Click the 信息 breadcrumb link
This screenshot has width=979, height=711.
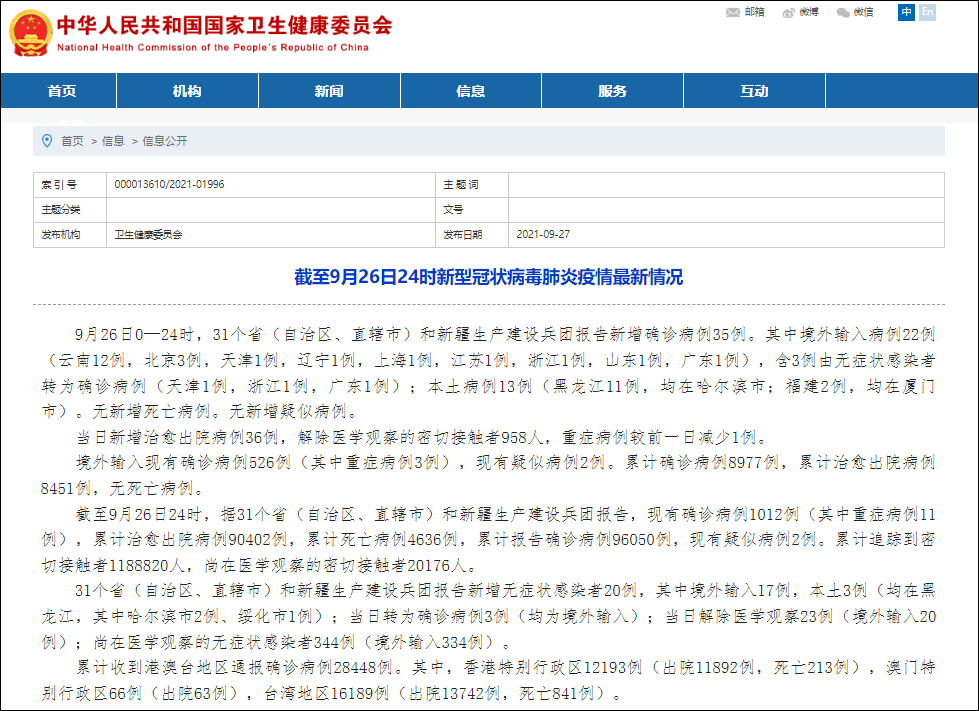click(x=112, y=141)
